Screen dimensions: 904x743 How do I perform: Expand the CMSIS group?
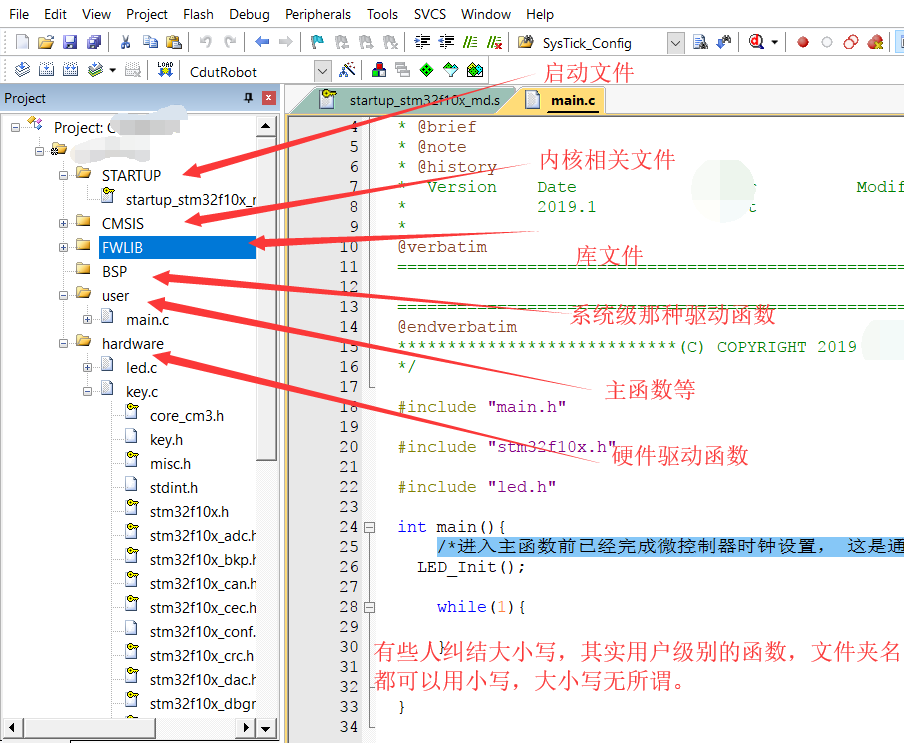point(63,223)
